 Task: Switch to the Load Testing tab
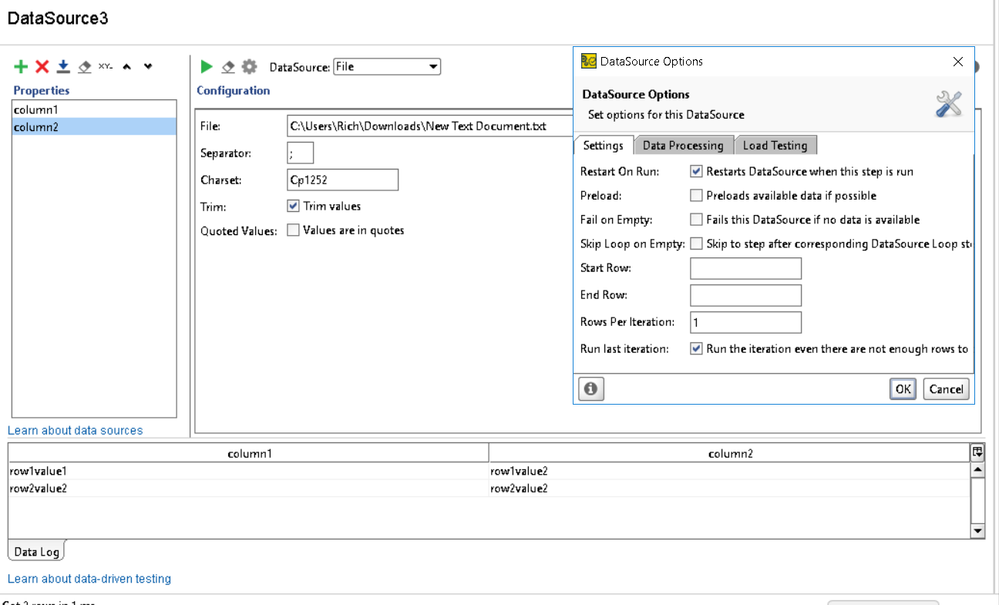click(x=775, y=146)
